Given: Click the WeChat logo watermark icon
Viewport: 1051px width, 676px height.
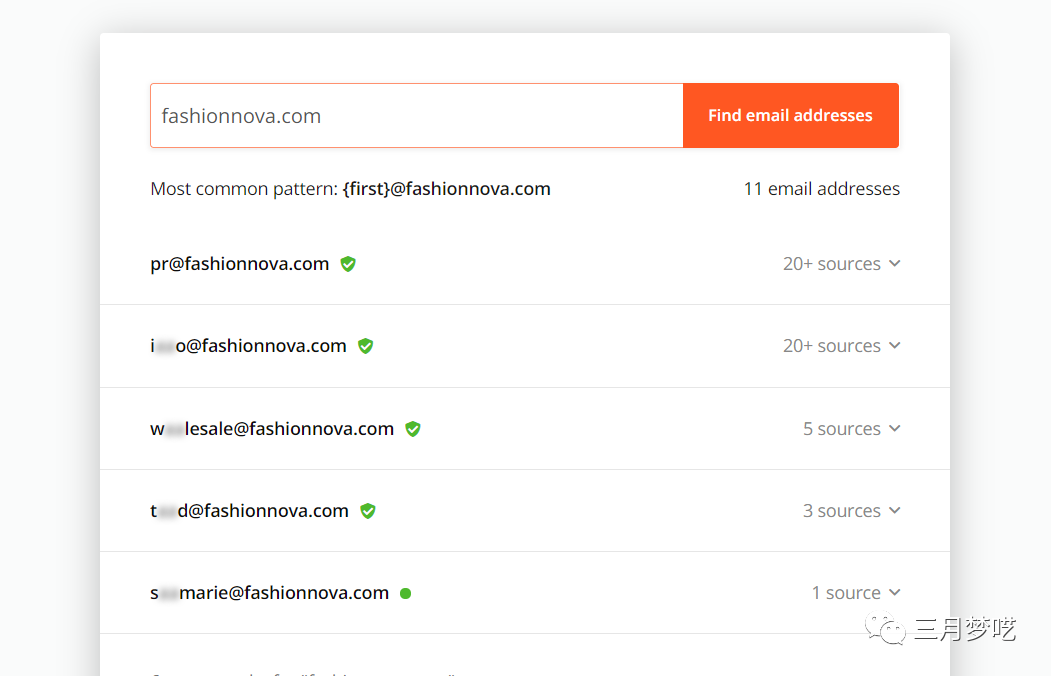Looking at the screenshot, I should [x=886, y=629].
